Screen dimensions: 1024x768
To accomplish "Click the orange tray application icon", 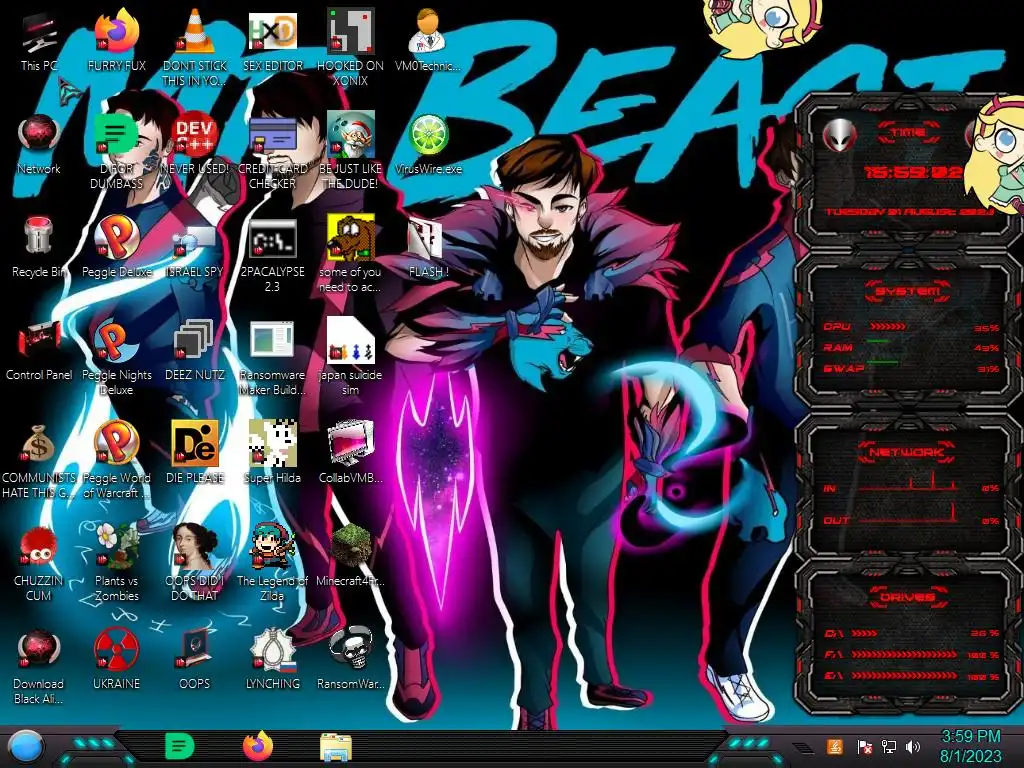I will tap(835, 746).
